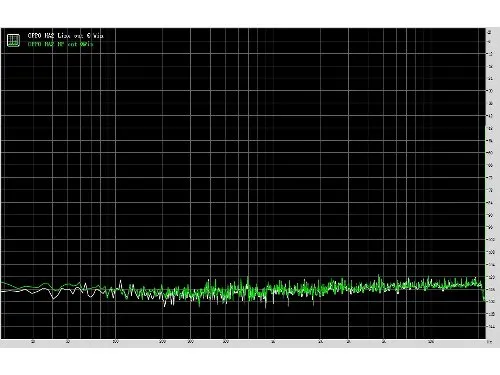
Task: Click the -102 label on the dB axis
Action: [x=491, y=240]
